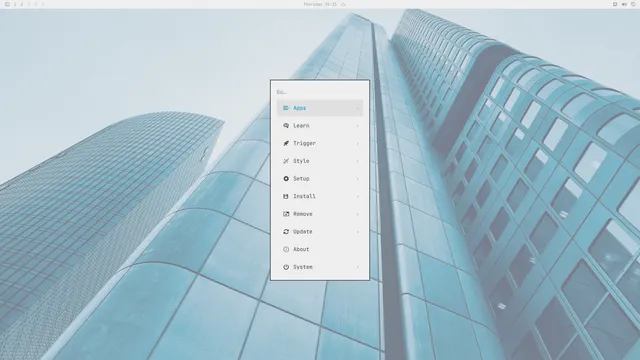Expand the Learn submenu chevron
Image resolution: width=640 pixels, height=360 pixels.
[358, 126]
